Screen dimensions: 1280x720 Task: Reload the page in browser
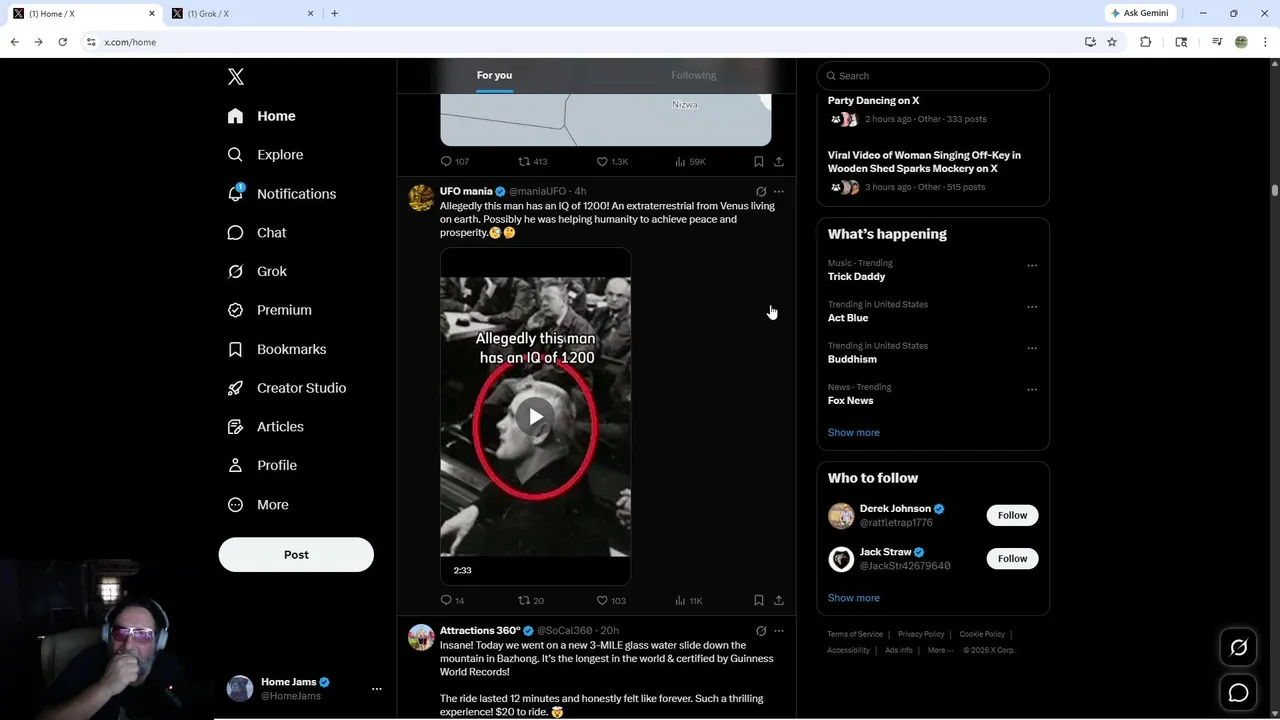click(x=62, y=42)
